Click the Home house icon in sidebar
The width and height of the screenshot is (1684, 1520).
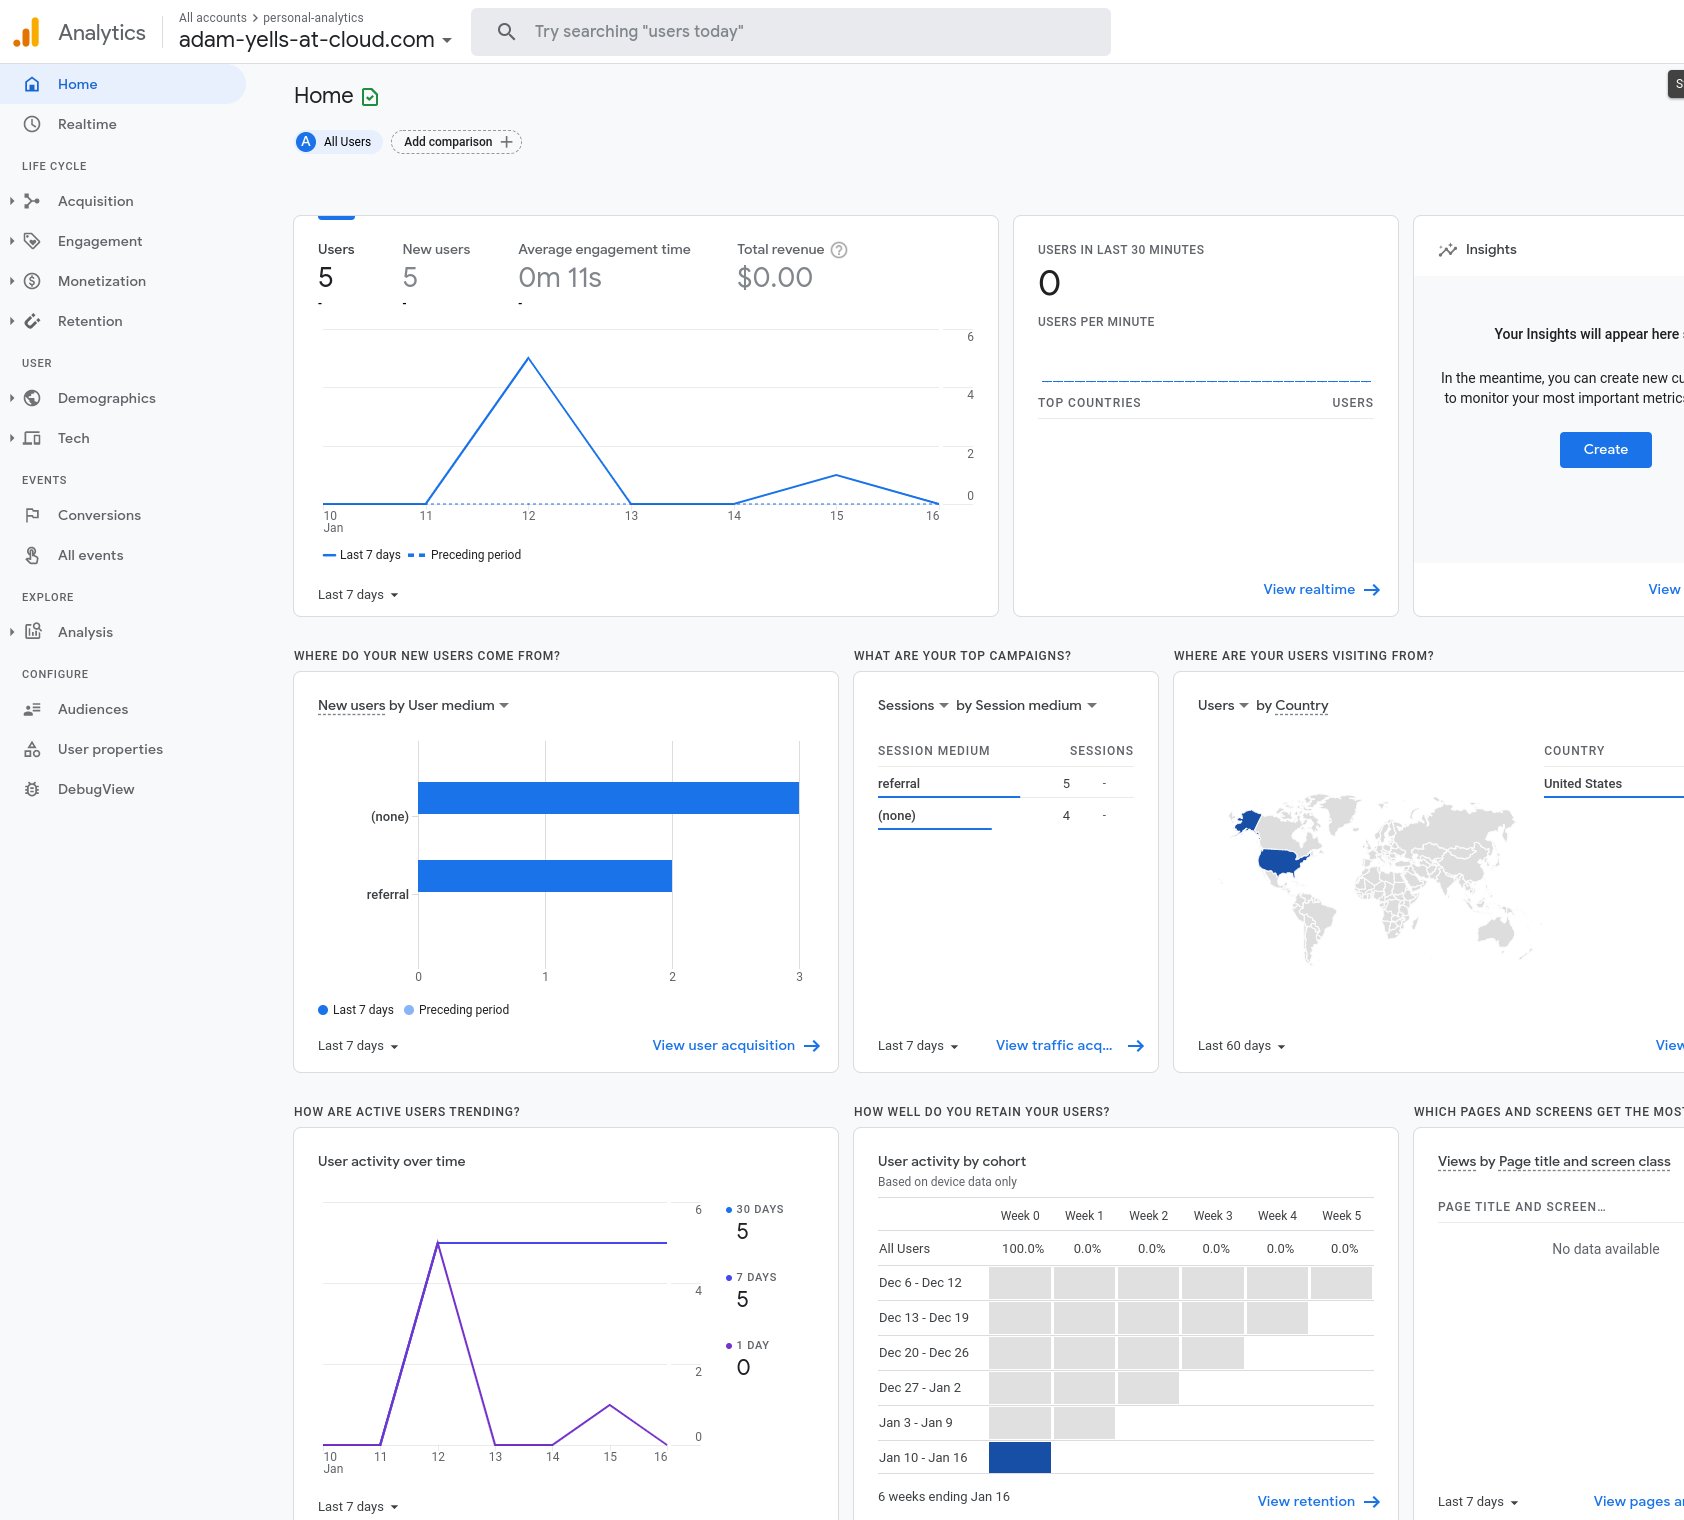(x=32, y=84)
